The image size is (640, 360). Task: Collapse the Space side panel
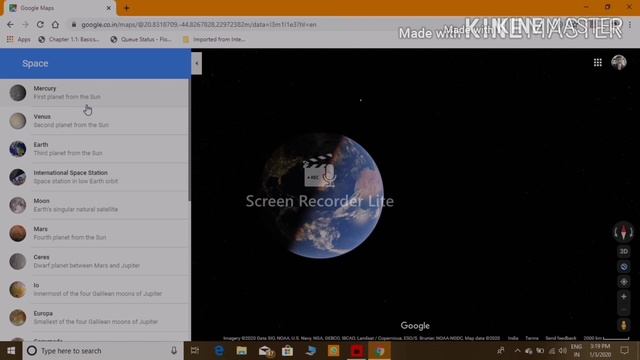click(x=196, y=63)
